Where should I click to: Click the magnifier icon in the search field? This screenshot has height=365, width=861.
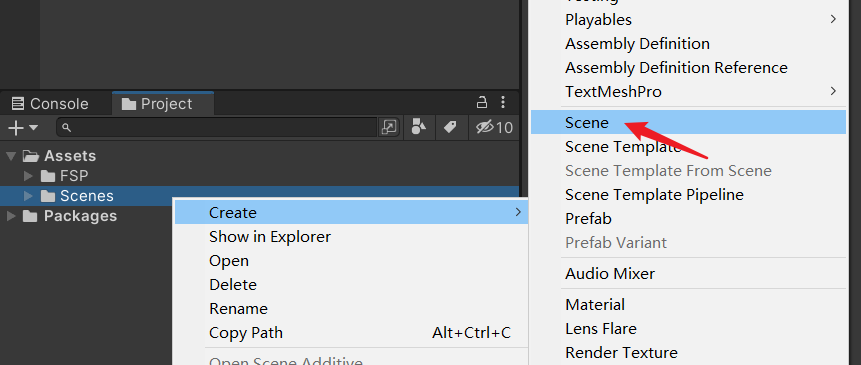pyautogui.click(x=66, y=128)
